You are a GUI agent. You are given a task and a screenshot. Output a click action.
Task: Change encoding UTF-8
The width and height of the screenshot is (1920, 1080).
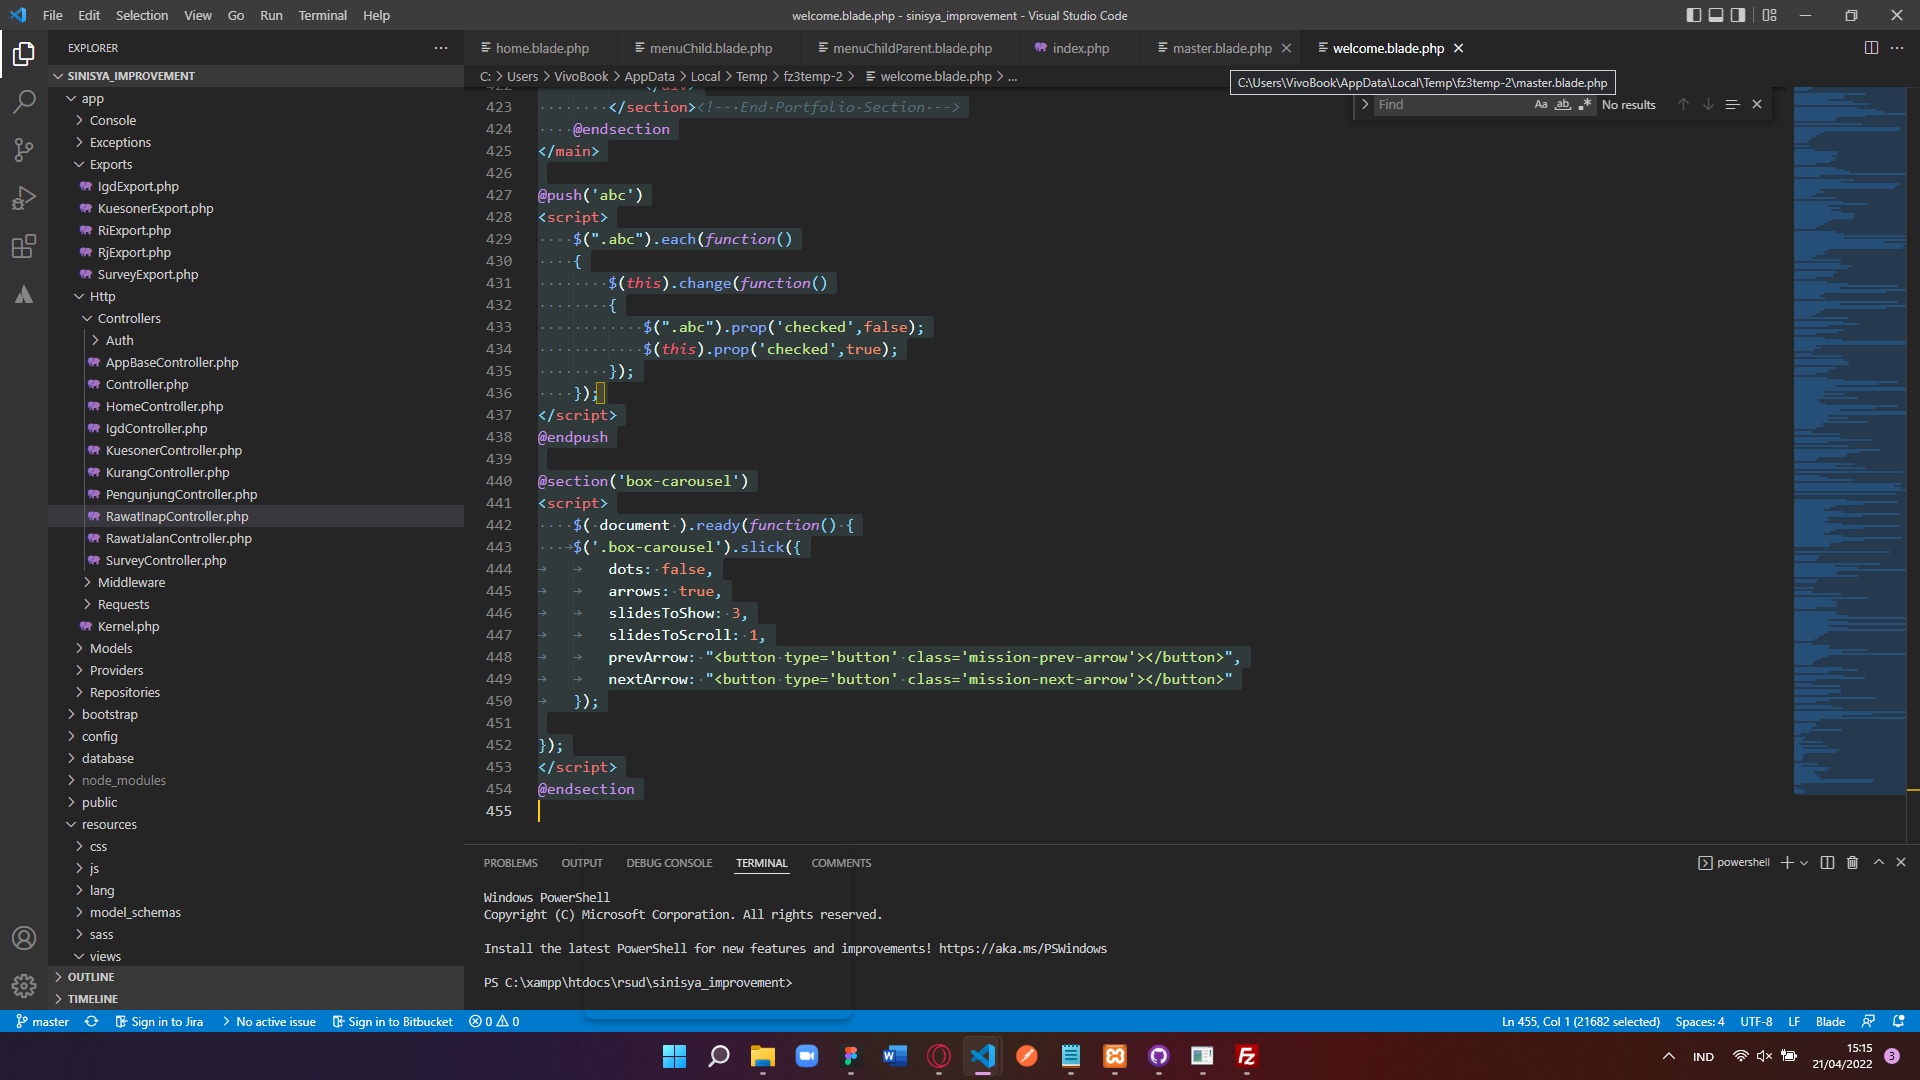pos(1756,1021)
